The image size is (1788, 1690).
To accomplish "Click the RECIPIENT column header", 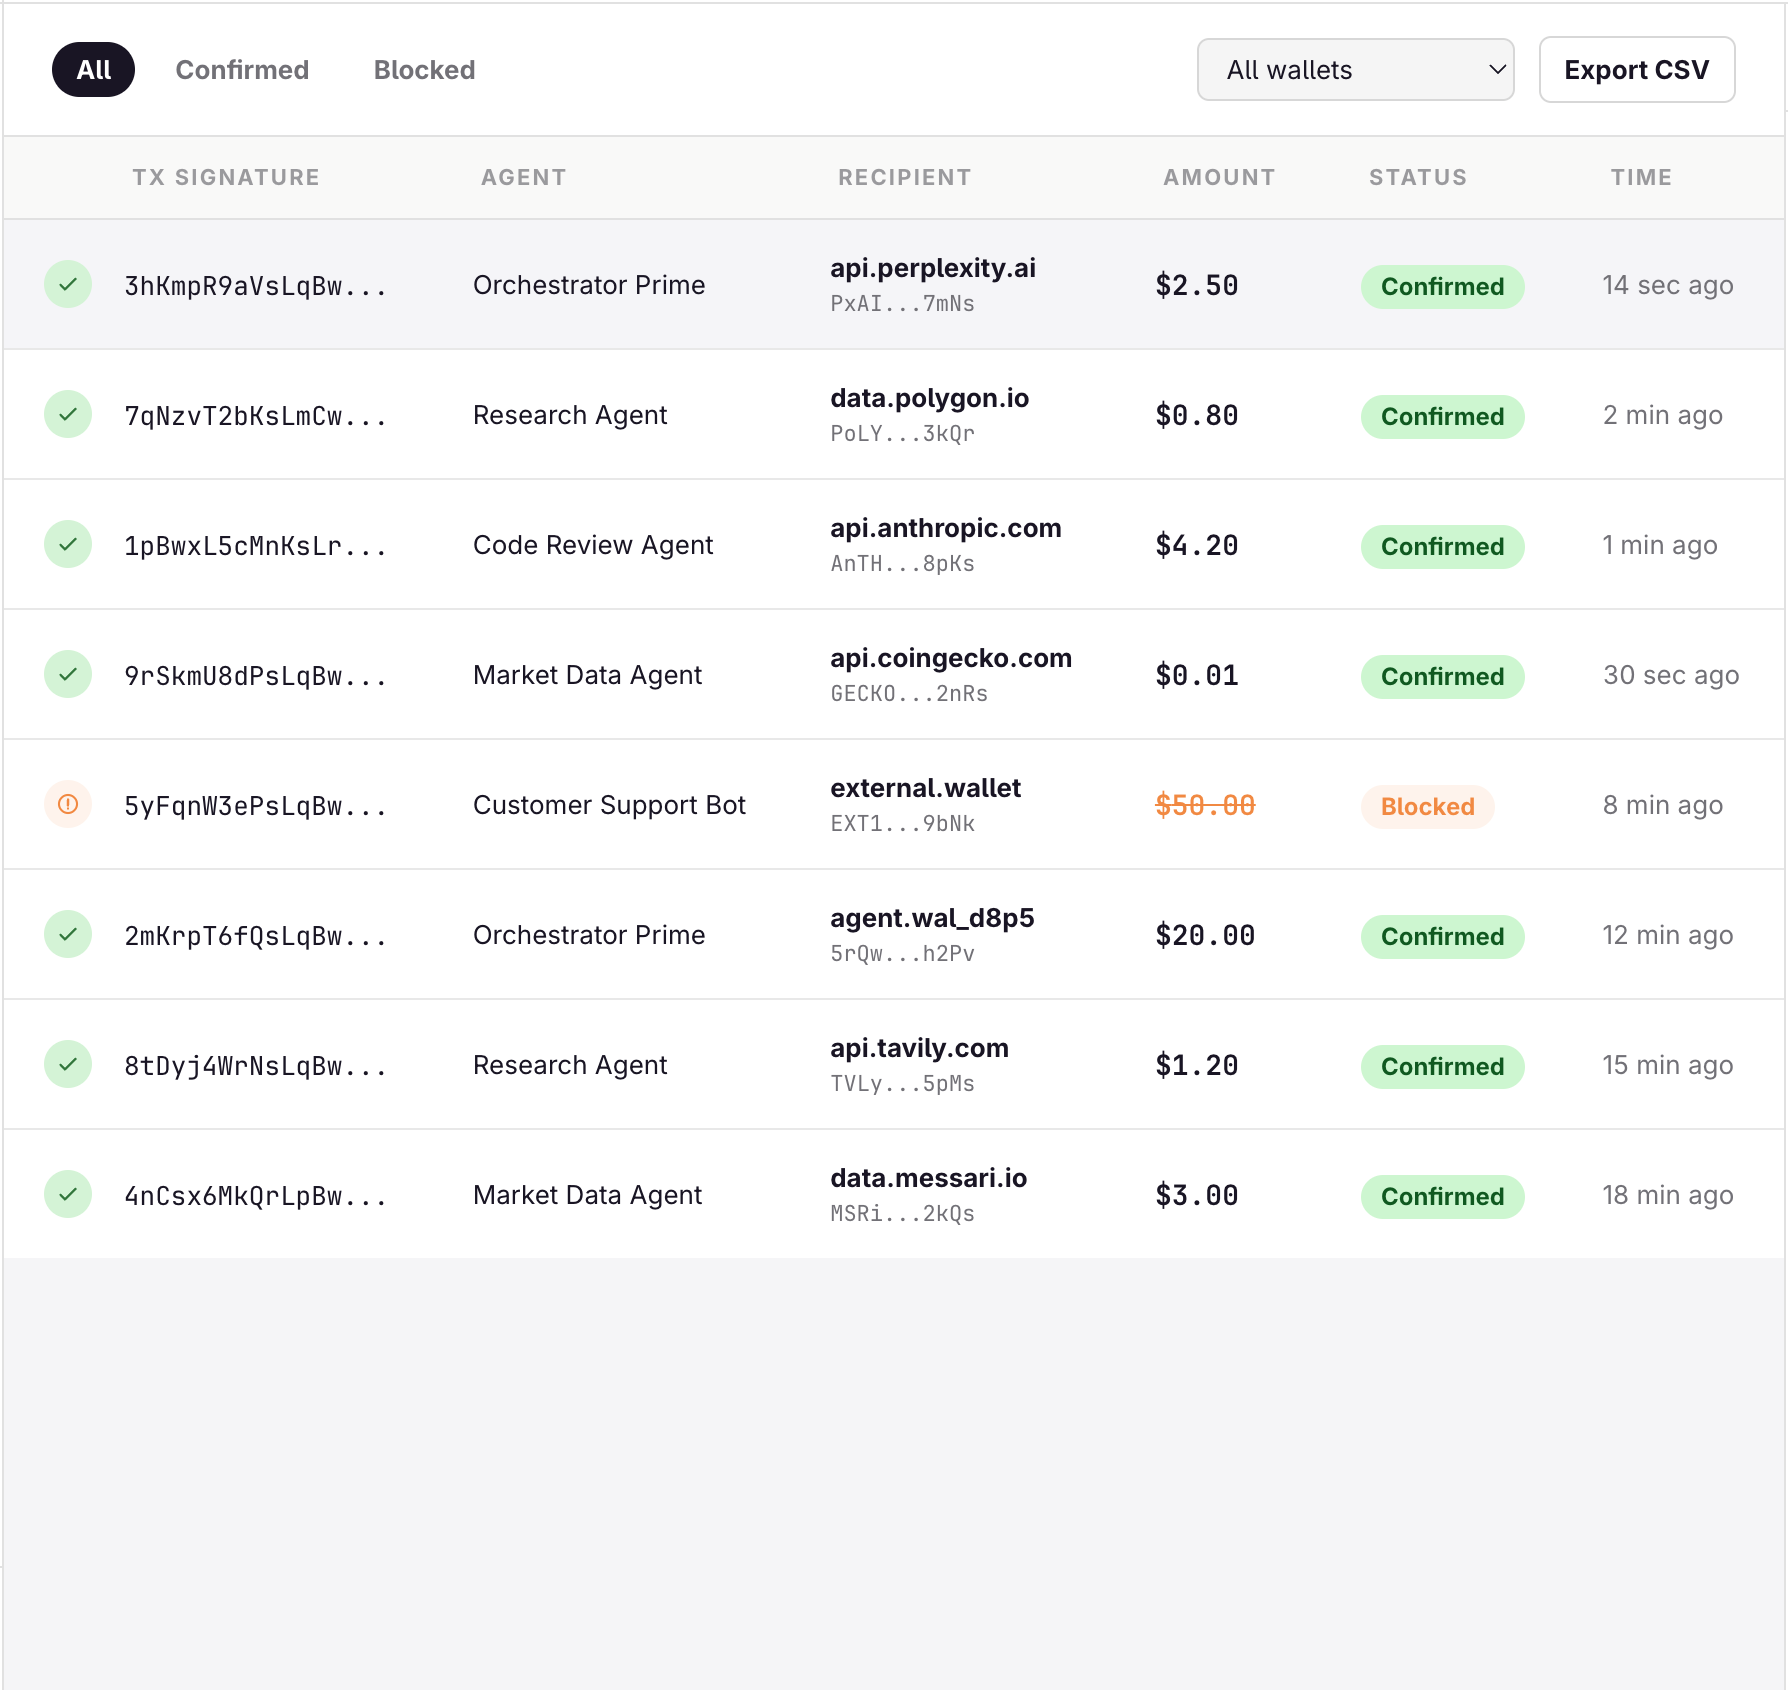I will [904, 177].
